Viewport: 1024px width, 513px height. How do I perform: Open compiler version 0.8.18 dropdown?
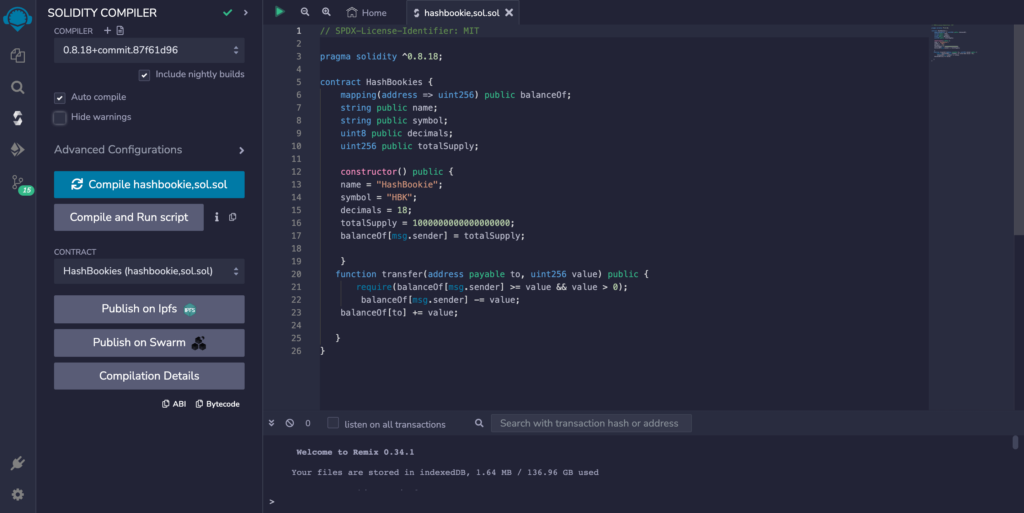pos(149,50)
